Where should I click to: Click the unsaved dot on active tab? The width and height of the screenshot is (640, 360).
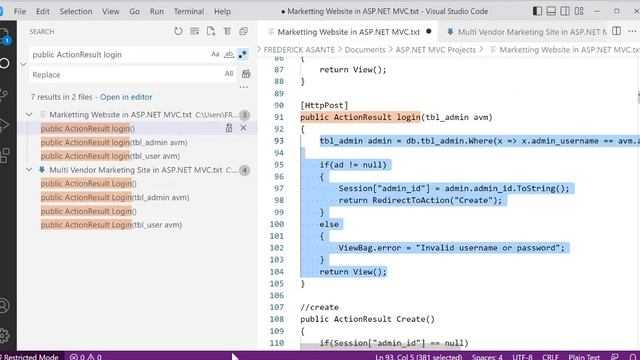429,31
